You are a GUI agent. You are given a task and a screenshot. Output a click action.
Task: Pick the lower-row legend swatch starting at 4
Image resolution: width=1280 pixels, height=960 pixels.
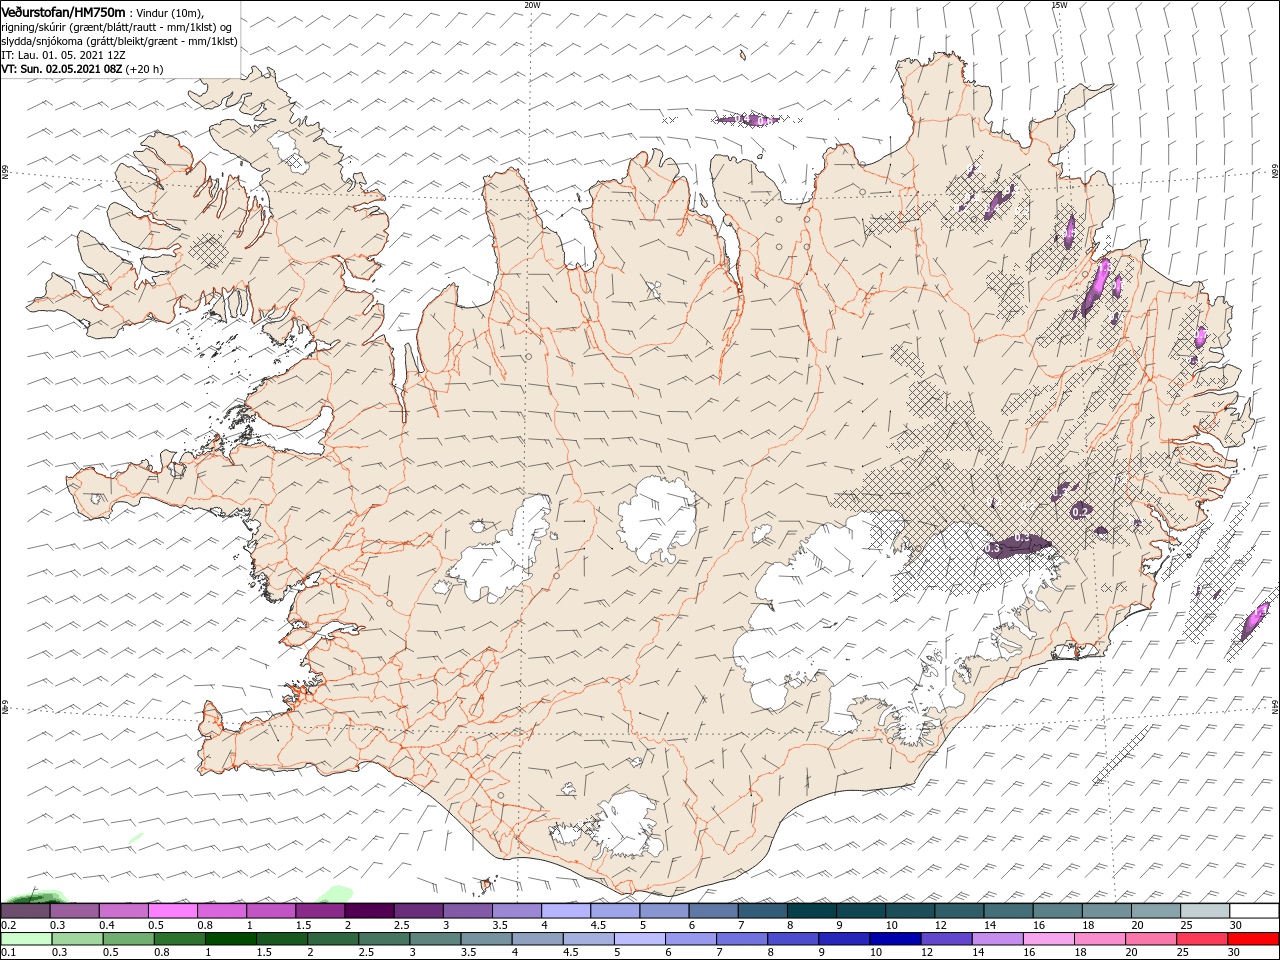click(x=537, y=939)
